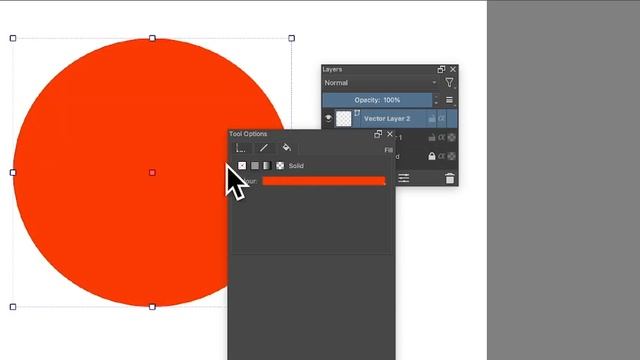Screen dimensions: 640x360
Task: Click the bottom-left selection handle of the circle
Action: (x=13, y=307)
